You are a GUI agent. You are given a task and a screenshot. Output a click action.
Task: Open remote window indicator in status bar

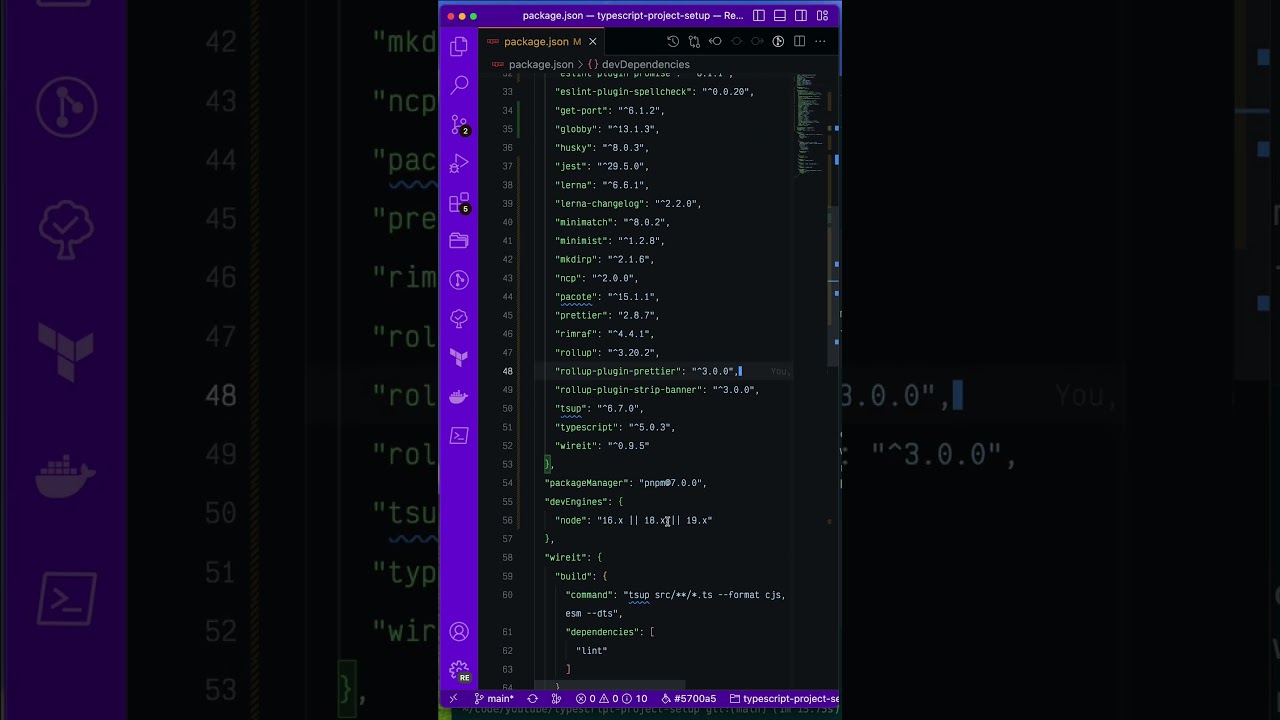(453, 698)
